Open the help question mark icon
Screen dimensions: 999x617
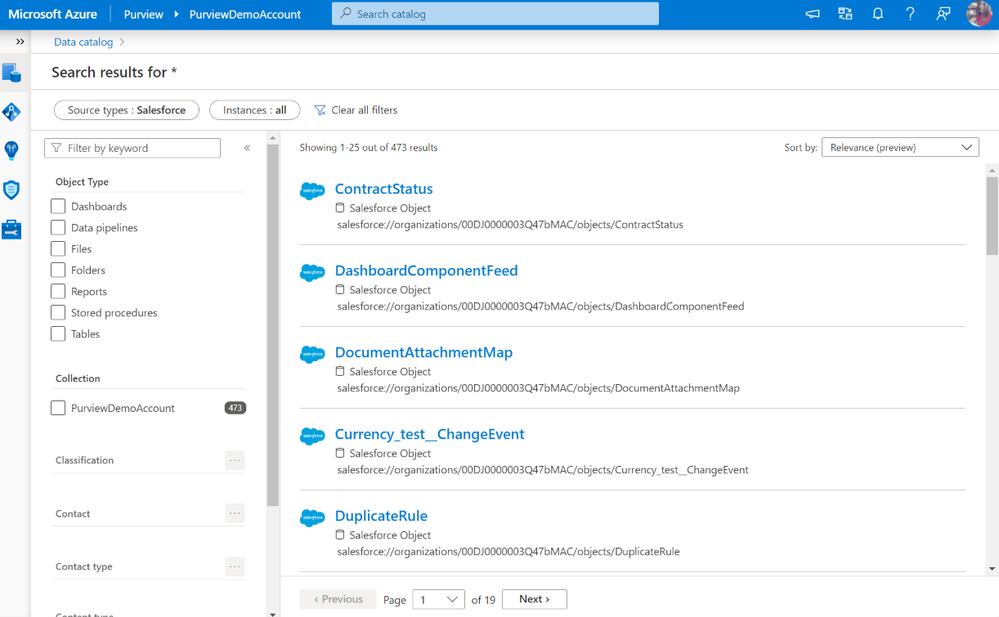tap(910, 13)
